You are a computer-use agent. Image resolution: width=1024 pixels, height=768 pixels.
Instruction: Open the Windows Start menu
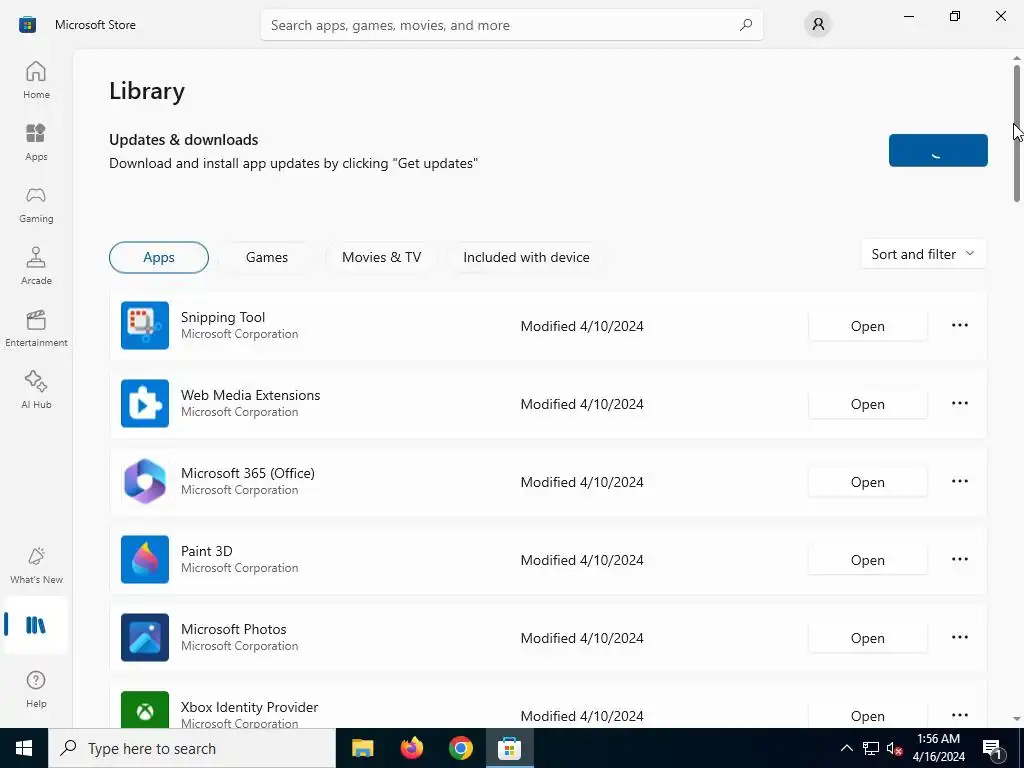pyautogui.click(x=24, y=748)
